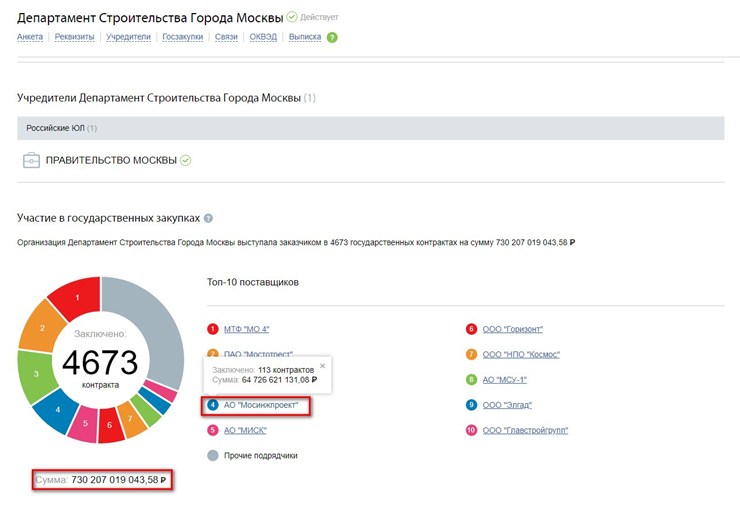Screen dimensions: 740x520
Task: Open supplier ООО "Горизонт"
Action: pyautogui.click(x=513, y=329)
